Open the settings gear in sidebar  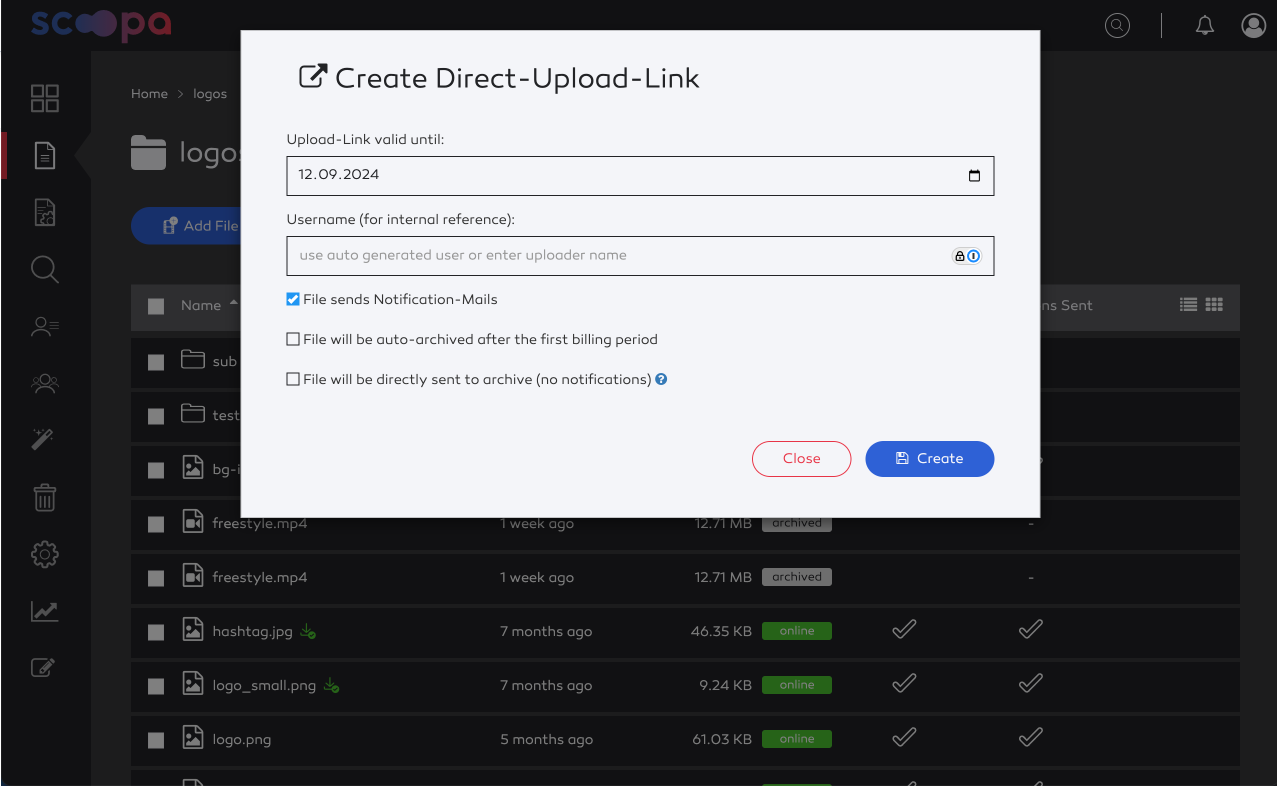point(45,554)
